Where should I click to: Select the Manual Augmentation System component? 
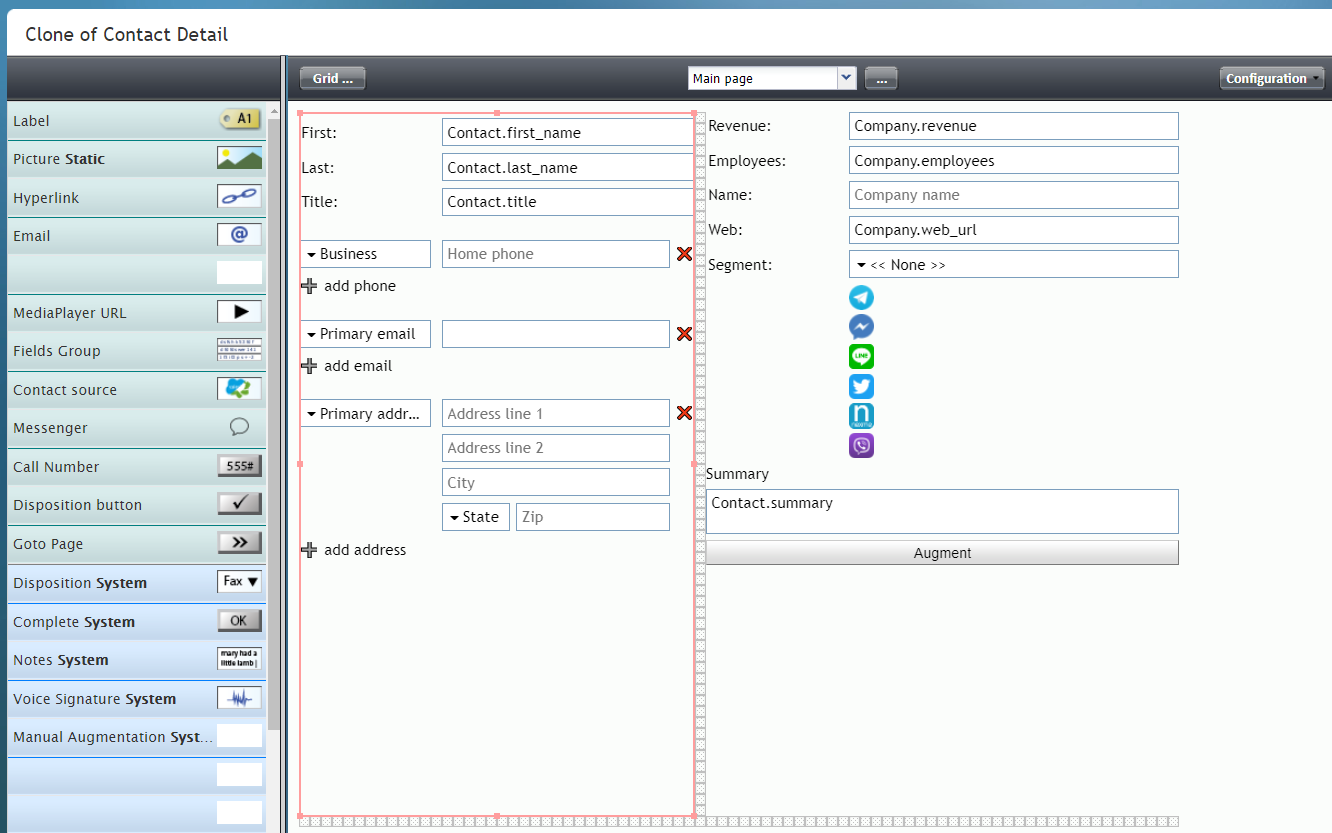click(137, 736)
